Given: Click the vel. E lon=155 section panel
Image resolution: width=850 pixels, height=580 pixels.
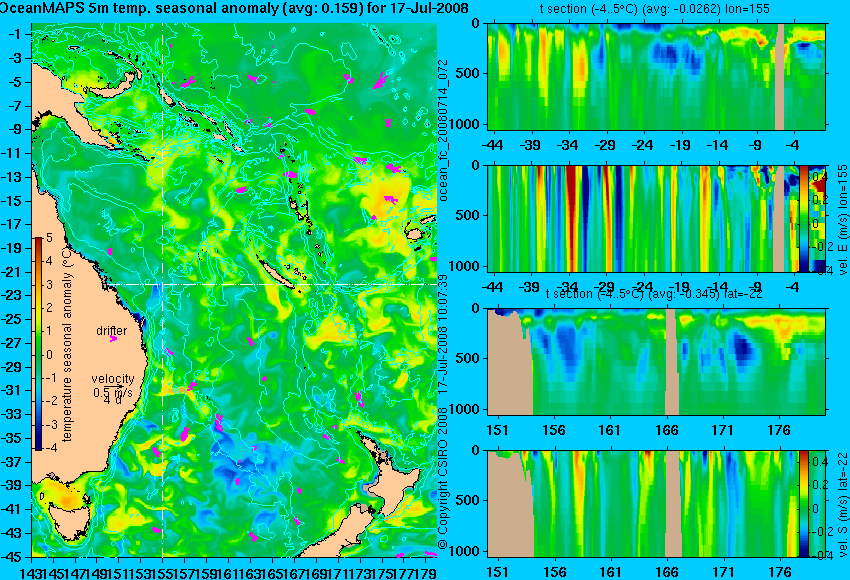Looking at the screenshot, I should [x=643, y=218].
